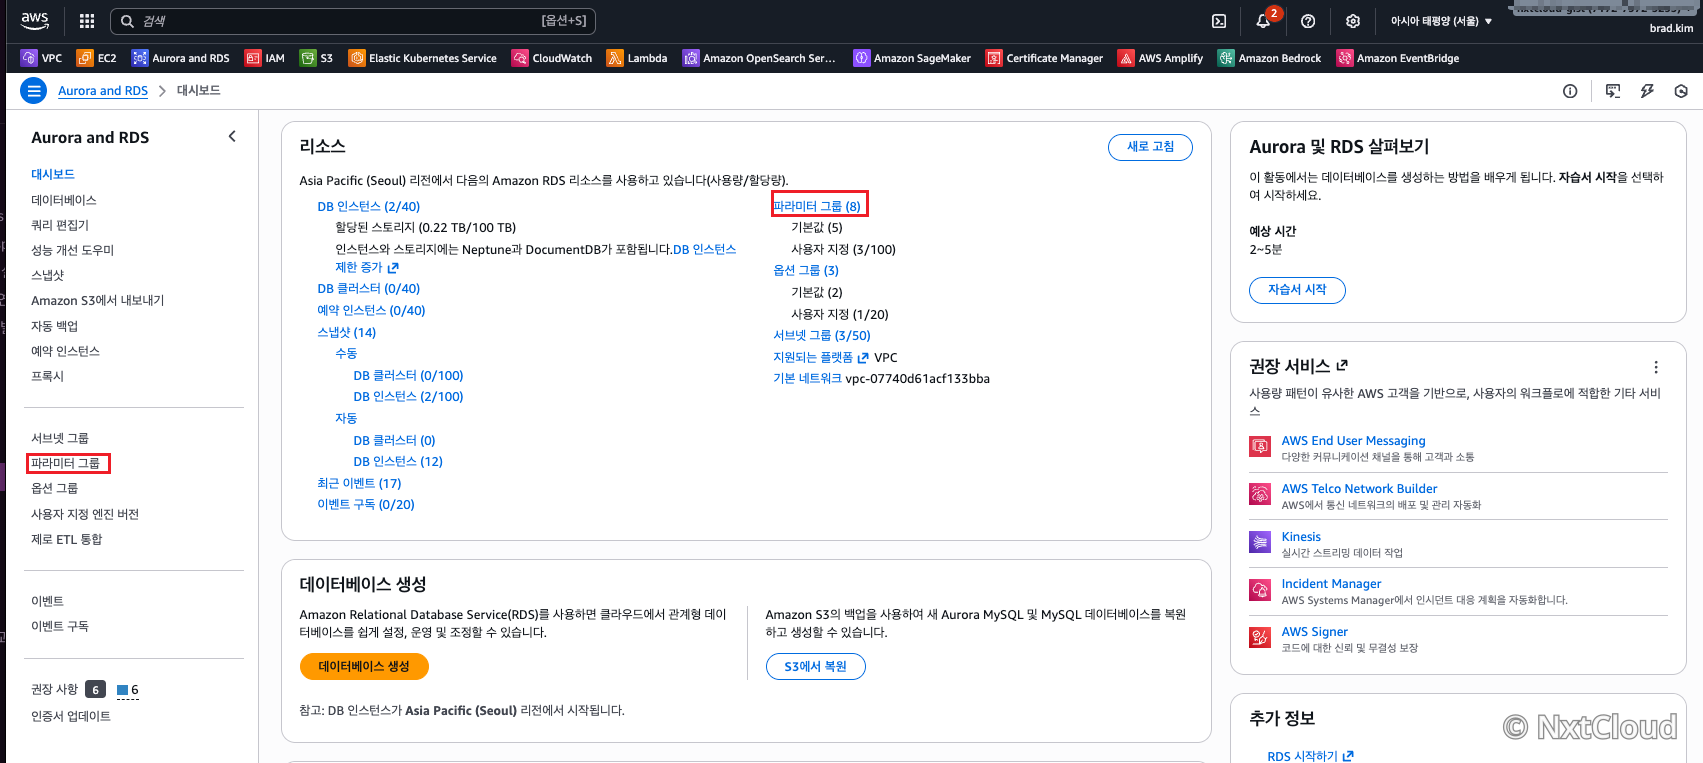Open the DB 인스턴스 (2/40) link

[x=369, y=206]
